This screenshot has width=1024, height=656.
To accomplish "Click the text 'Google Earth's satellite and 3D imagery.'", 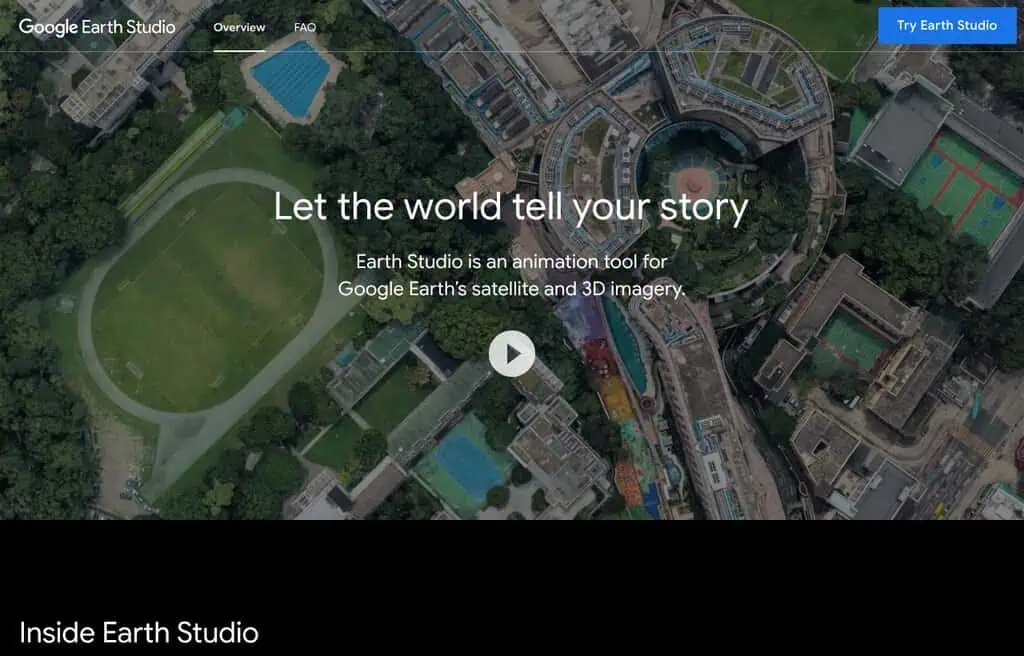I will click(x=511, y=289).
